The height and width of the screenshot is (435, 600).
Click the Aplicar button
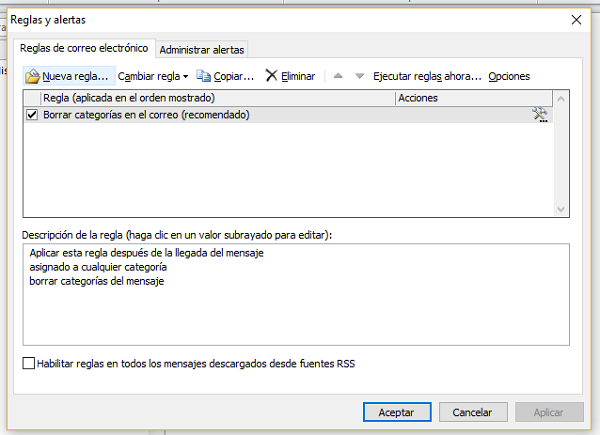pos(549,412)
